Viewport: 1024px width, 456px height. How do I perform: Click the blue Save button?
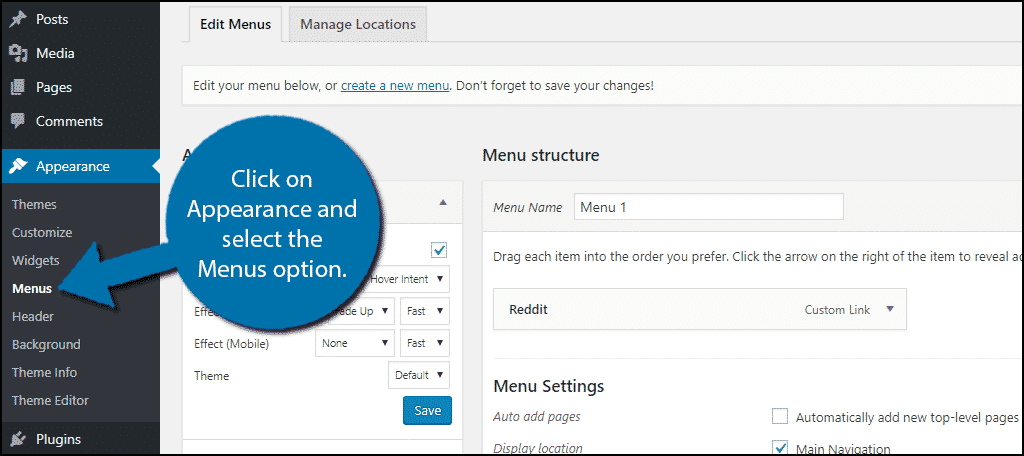(x=427, y=410)
